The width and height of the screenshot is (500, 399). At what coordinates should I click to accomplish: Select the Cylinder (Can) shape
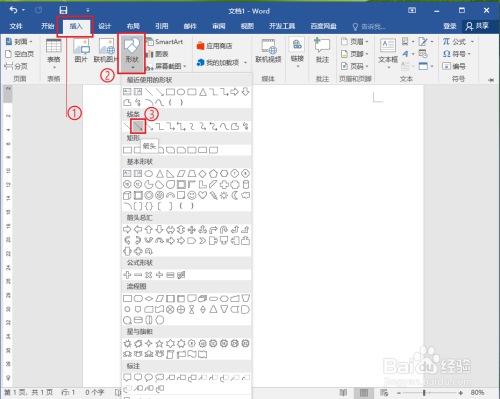pyautogui.click(x=246, y=184)
